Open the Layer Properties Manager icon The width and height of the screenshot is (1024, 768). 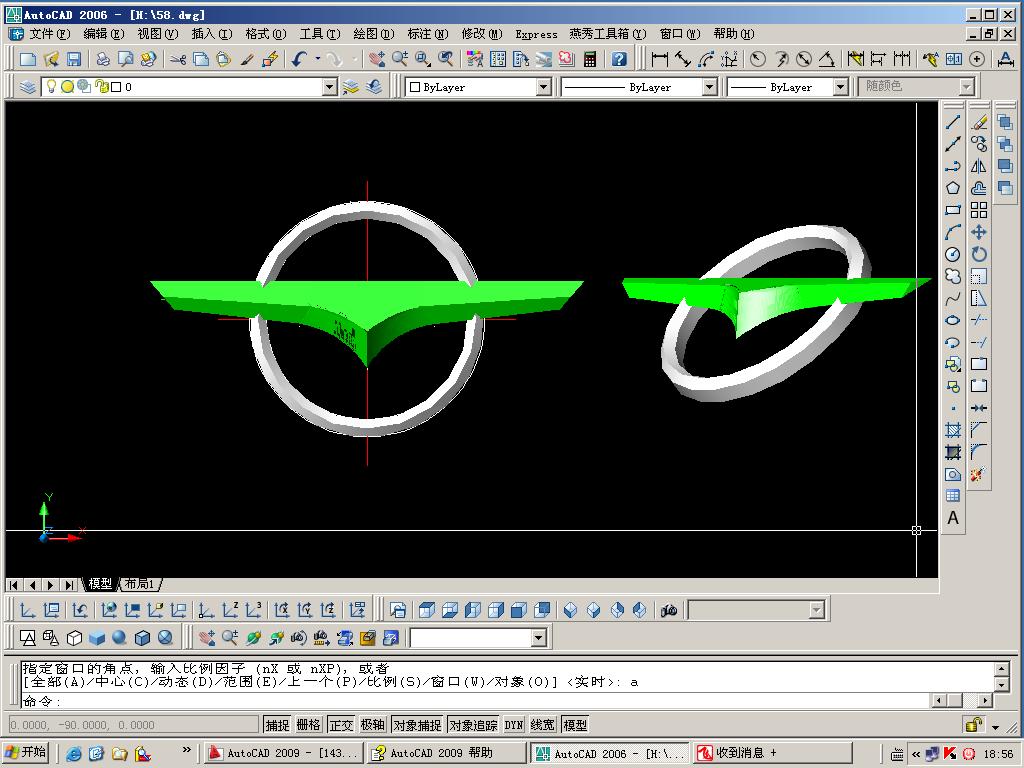(27, 87)
